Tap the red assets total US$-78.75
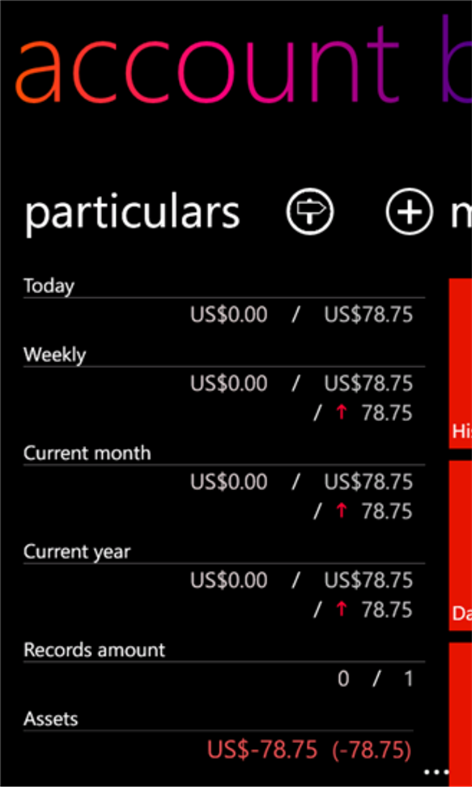This screenshot has width=472, height=787. pyautogui.click(x=262, y=750)
